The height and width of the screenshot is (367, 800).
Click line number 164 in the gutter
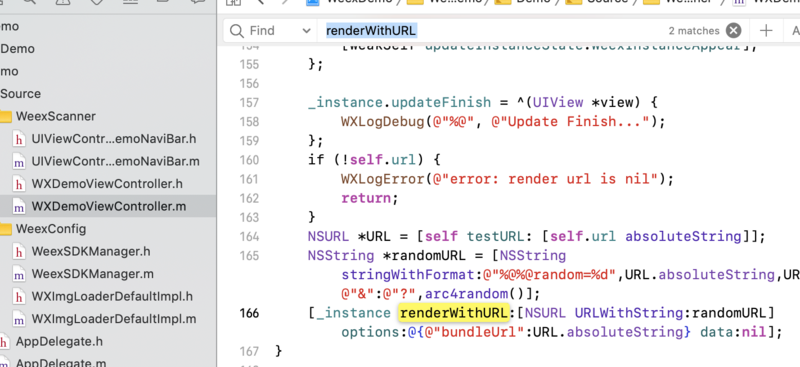click(x=249, y=236)
